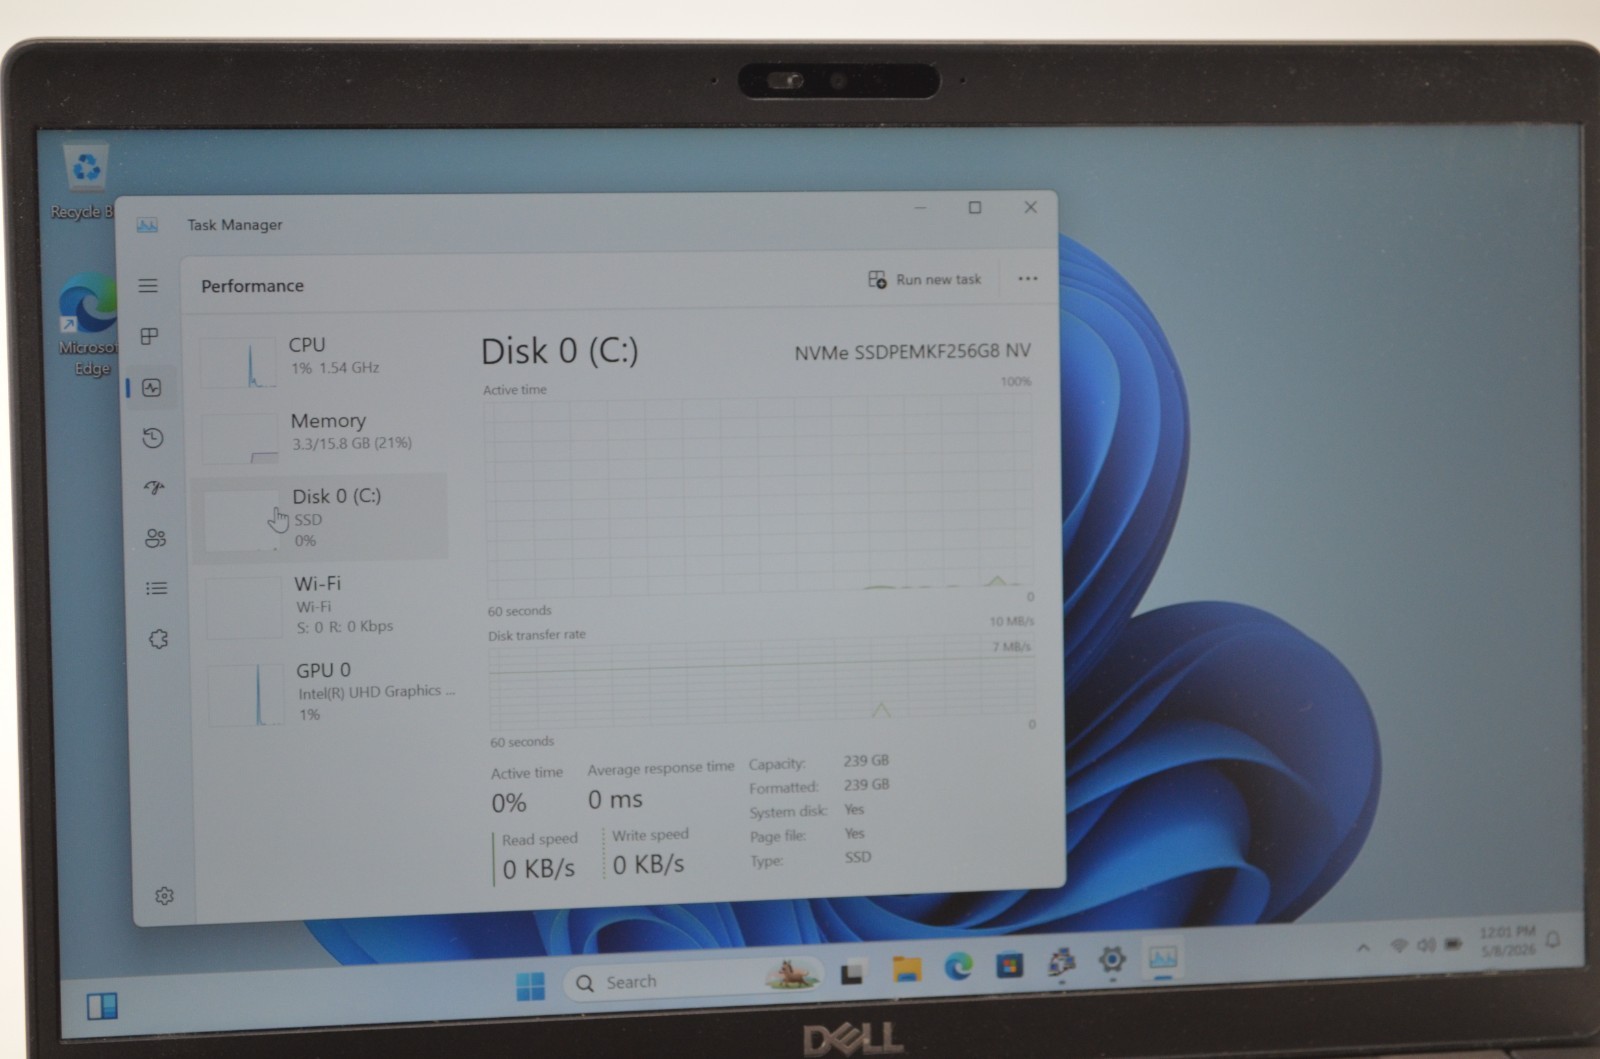Image resolution: width=1600 pixels, height=1059 pixels.
Task: Open Microsoft Store from the taskbar
Action: click(x=1010, y=964)
